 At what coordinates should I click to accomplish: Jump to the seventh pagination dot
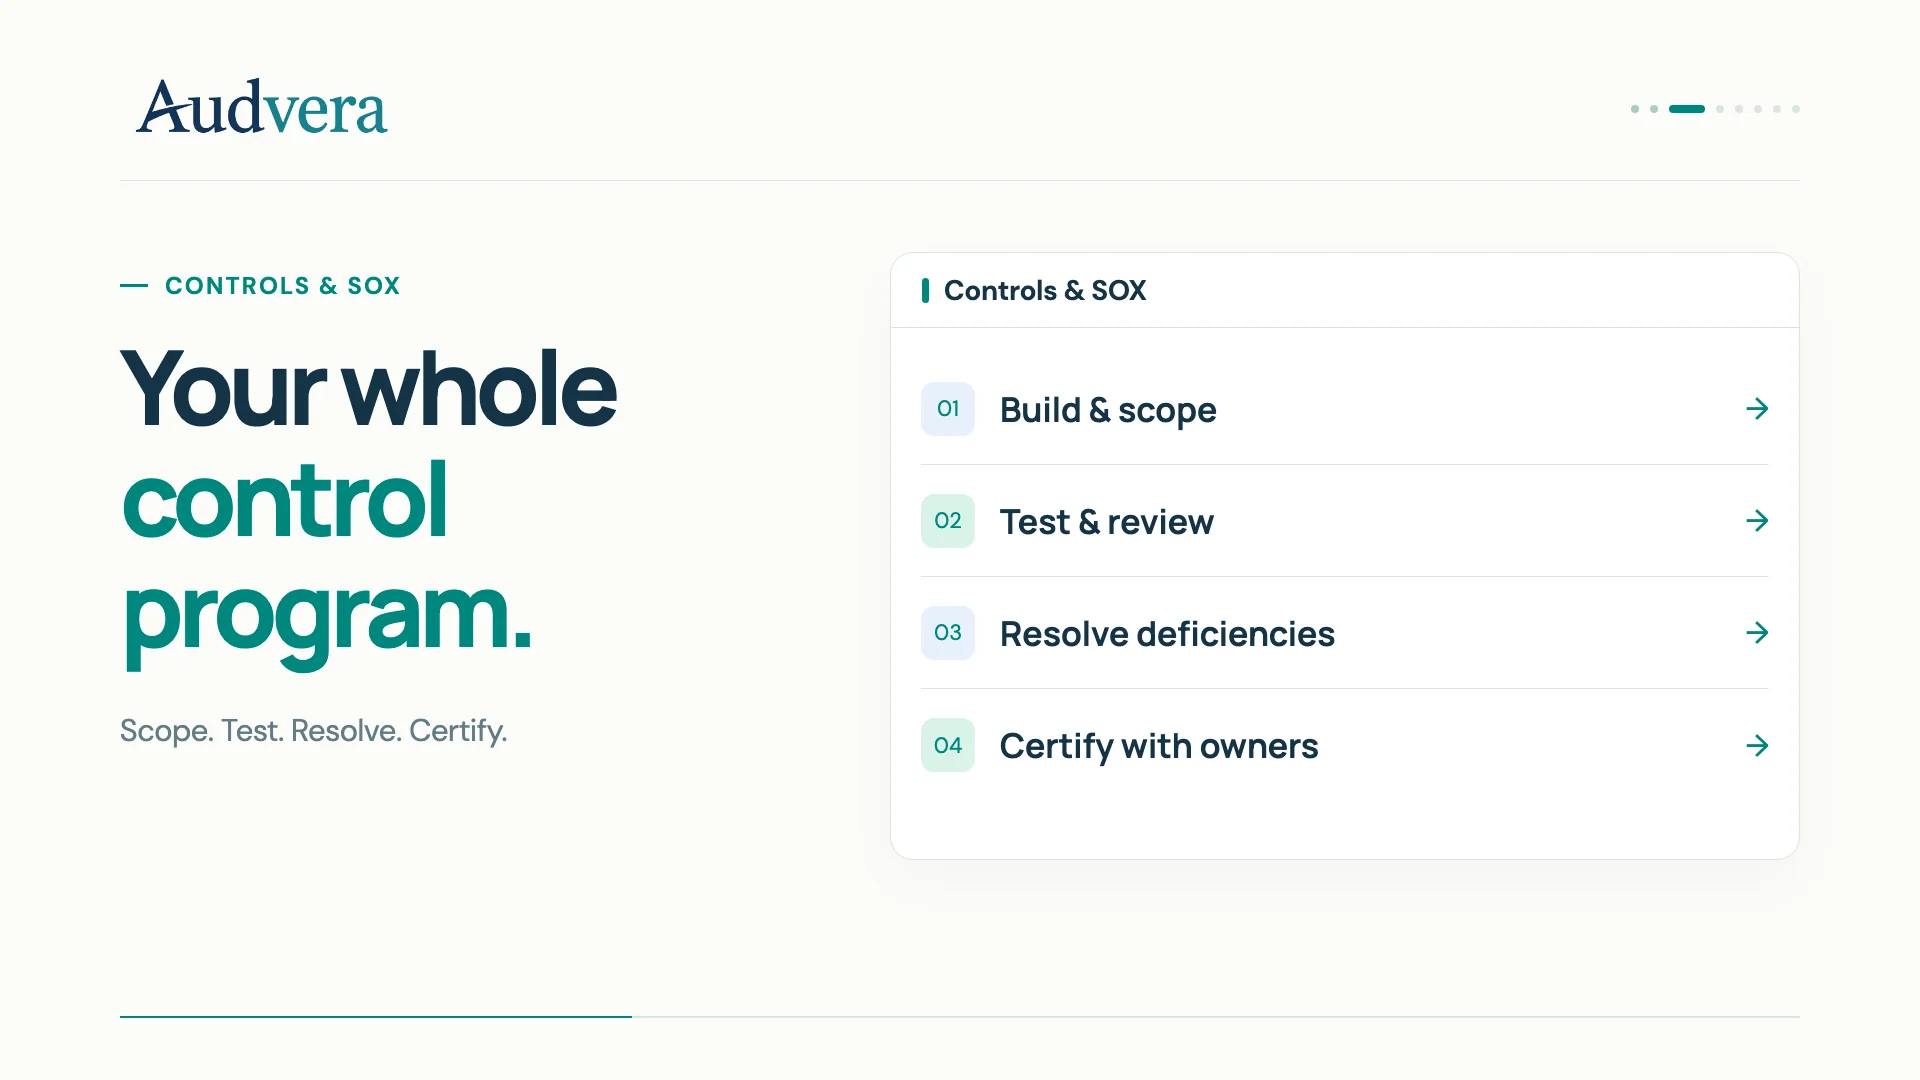pyautogui.click(x=1777, y=109)
